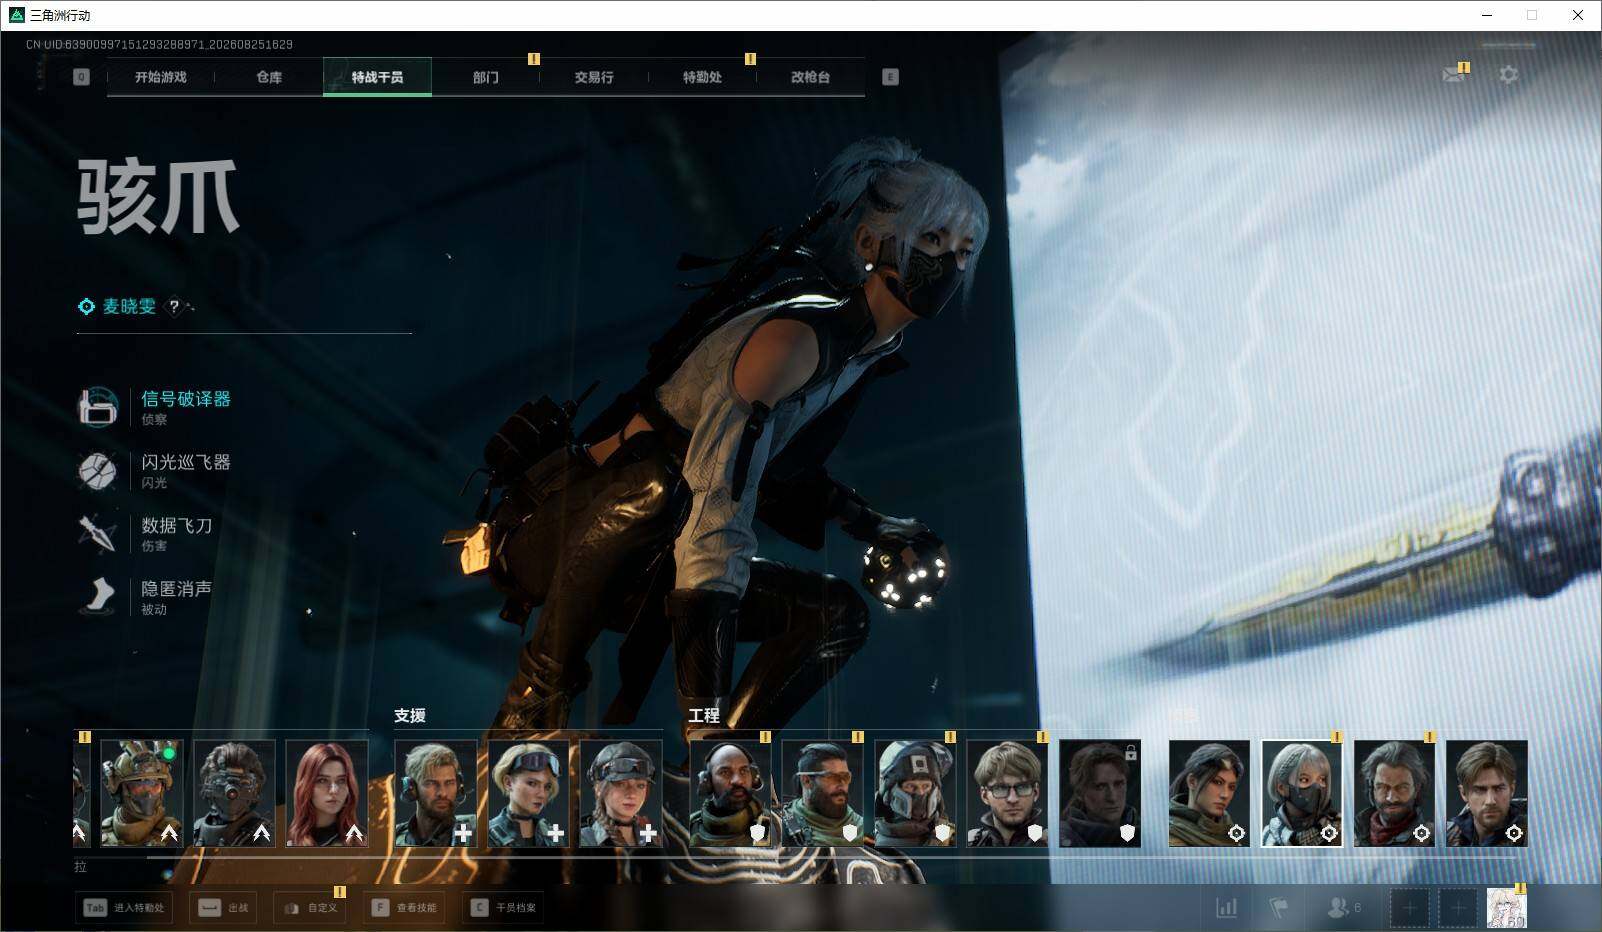
Task: Select the white-haired masked recon operator portrait
Action: click(1302, 793)
